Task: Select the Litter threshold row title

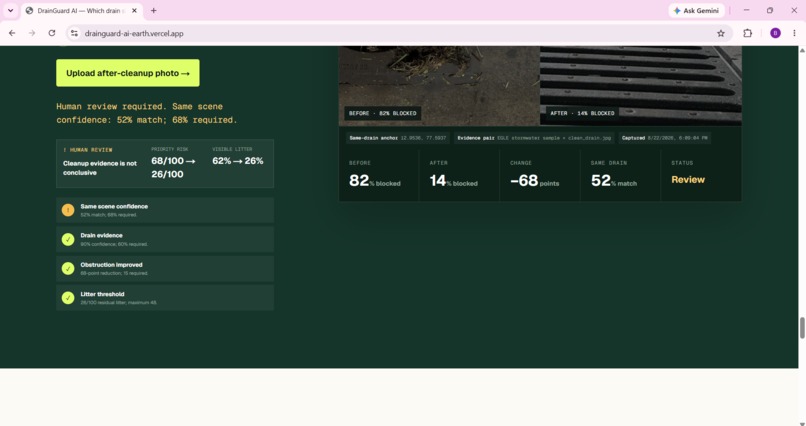Action: (102, 294)
